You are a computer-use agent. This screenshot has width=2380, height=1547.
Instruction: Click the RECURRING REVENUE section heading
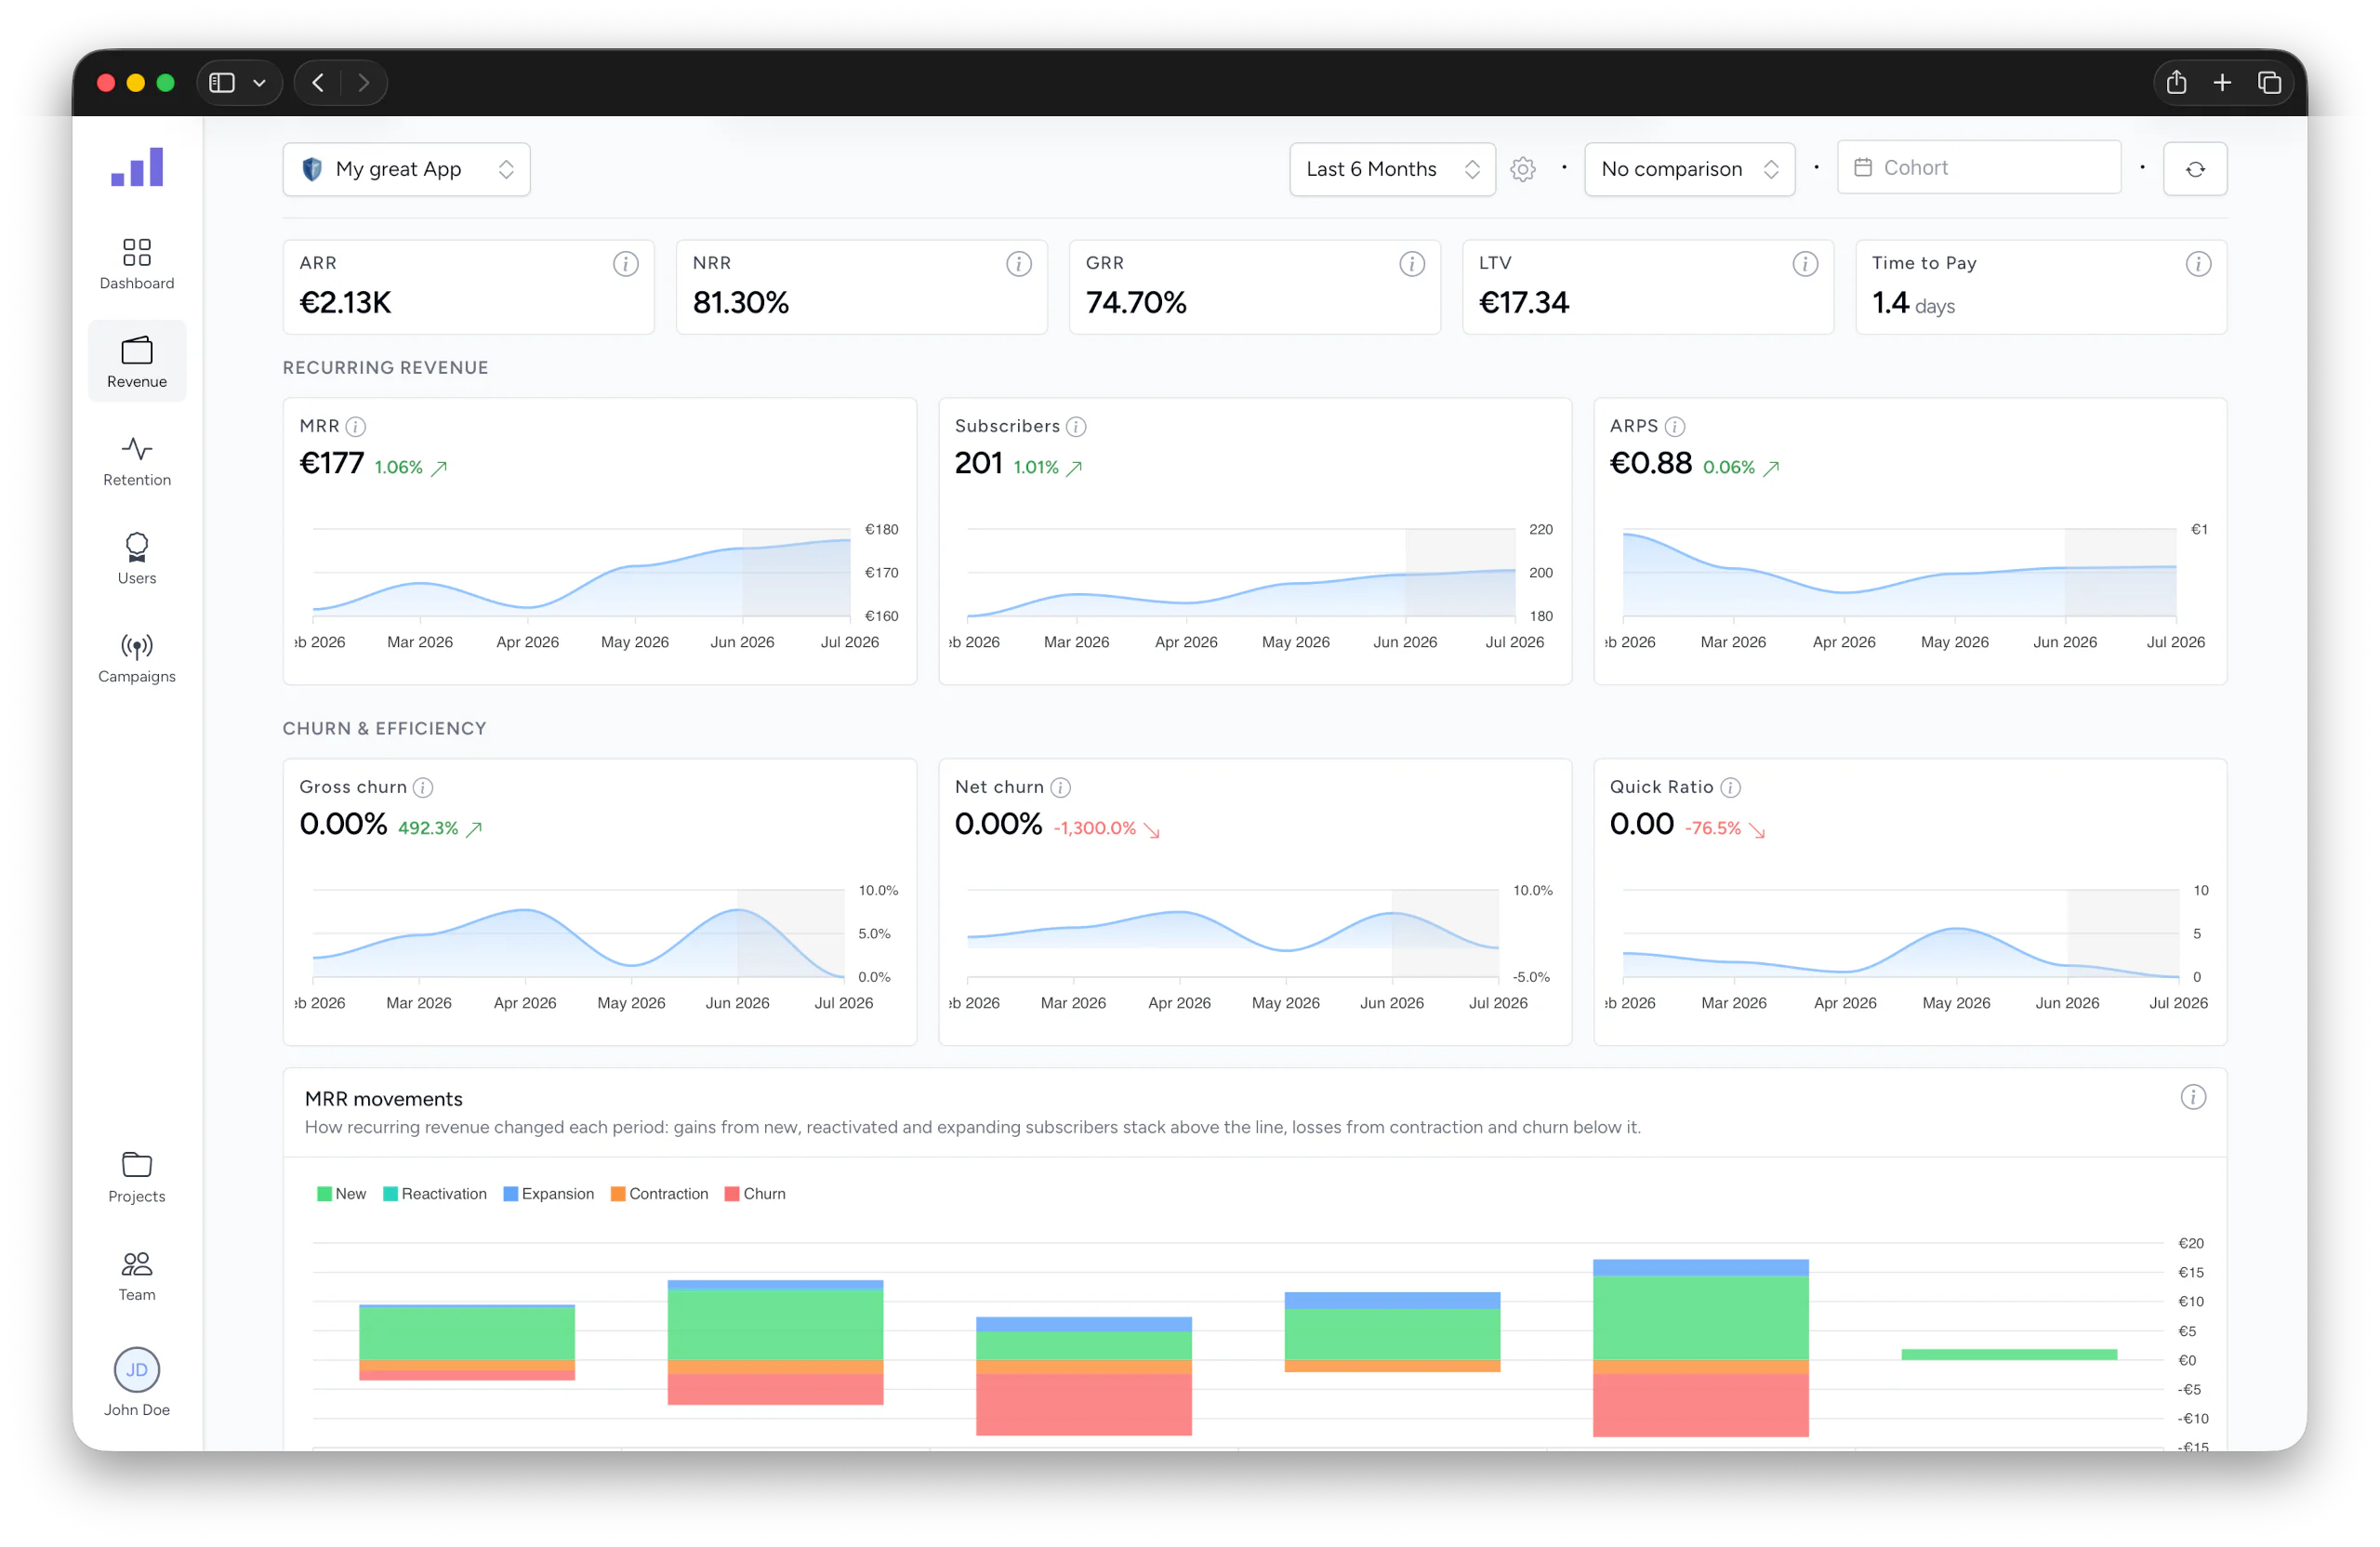386,368
